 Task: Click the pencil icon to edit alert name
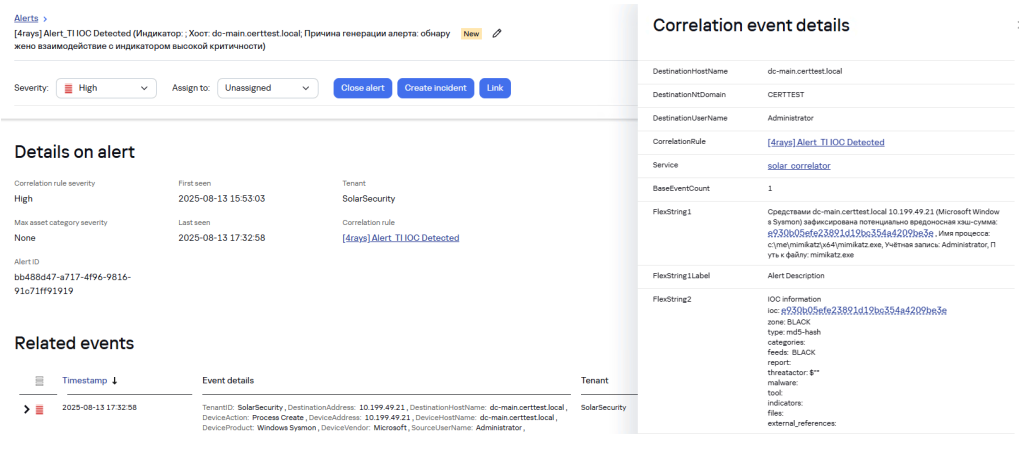(x=497, y=33)
